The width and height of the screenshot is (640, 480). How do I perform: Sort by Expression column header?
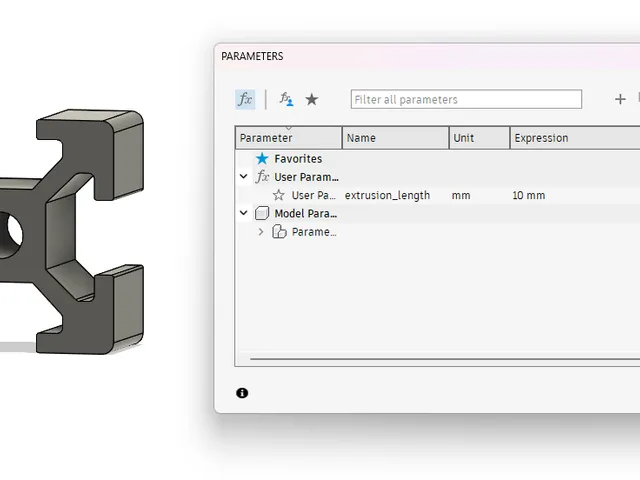[575, 138]
